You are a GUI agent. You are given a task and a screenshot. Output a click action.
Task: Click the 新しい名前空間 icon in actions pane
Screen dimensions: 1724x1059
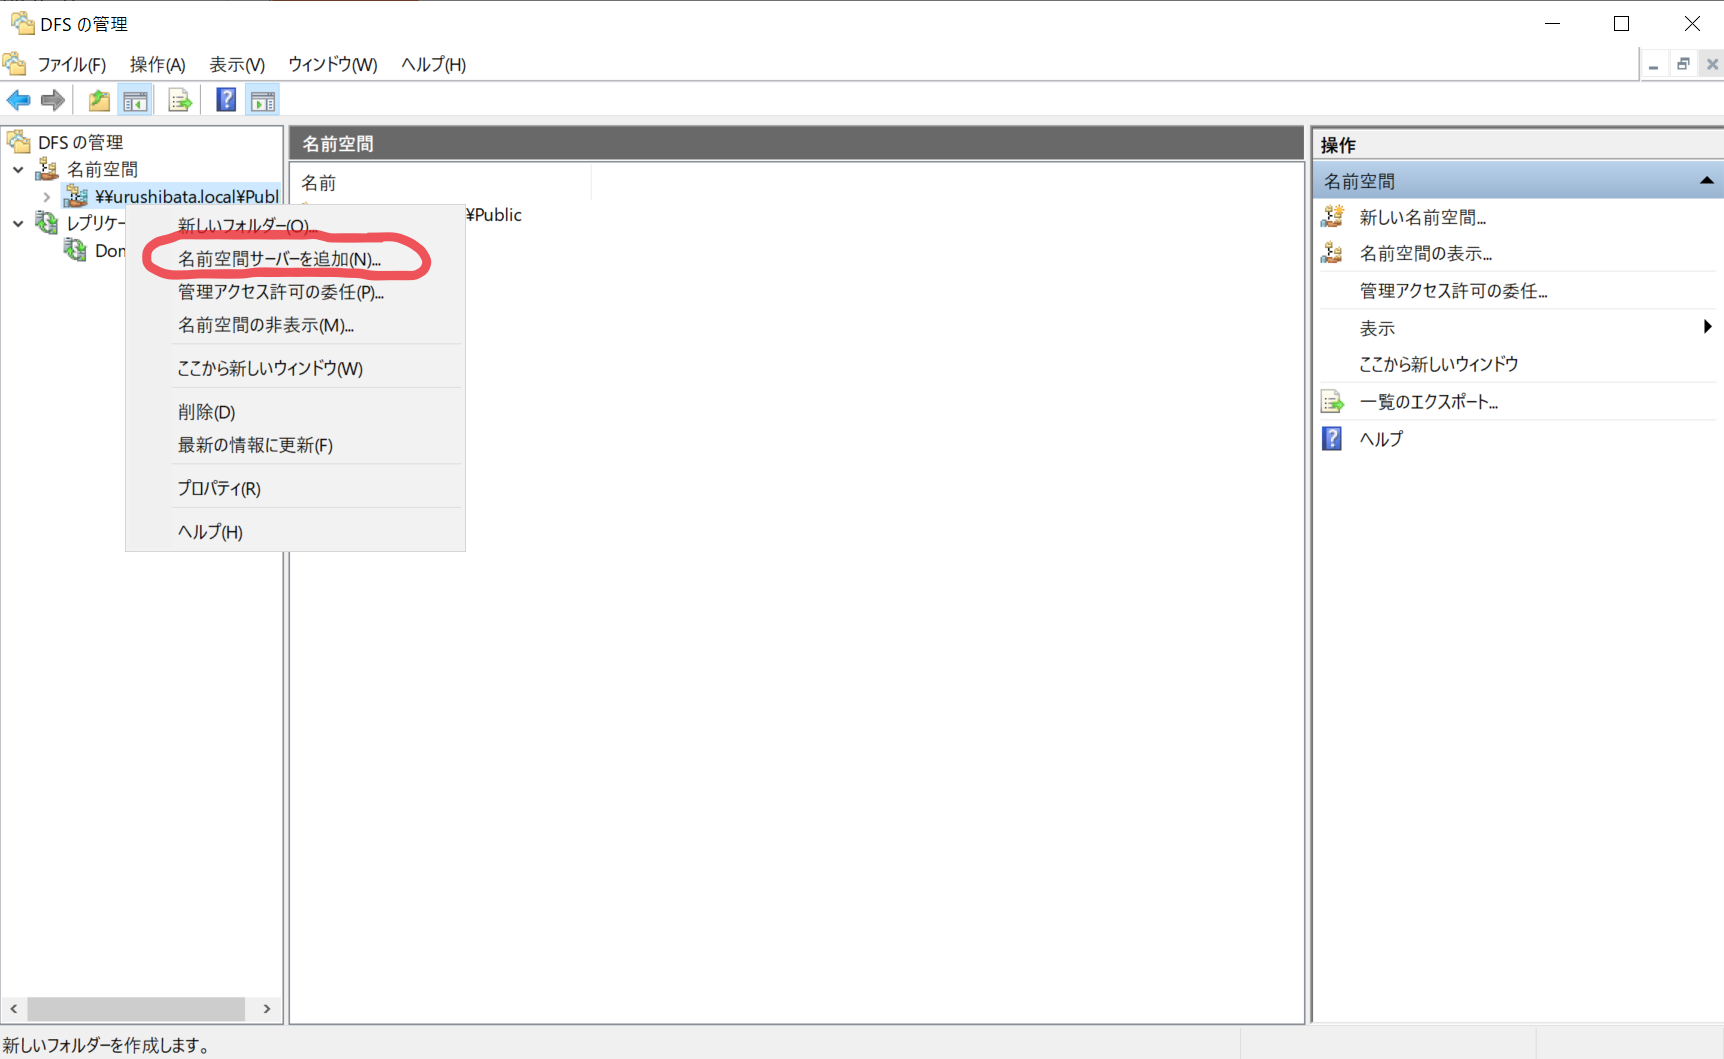click(1332, 217)
